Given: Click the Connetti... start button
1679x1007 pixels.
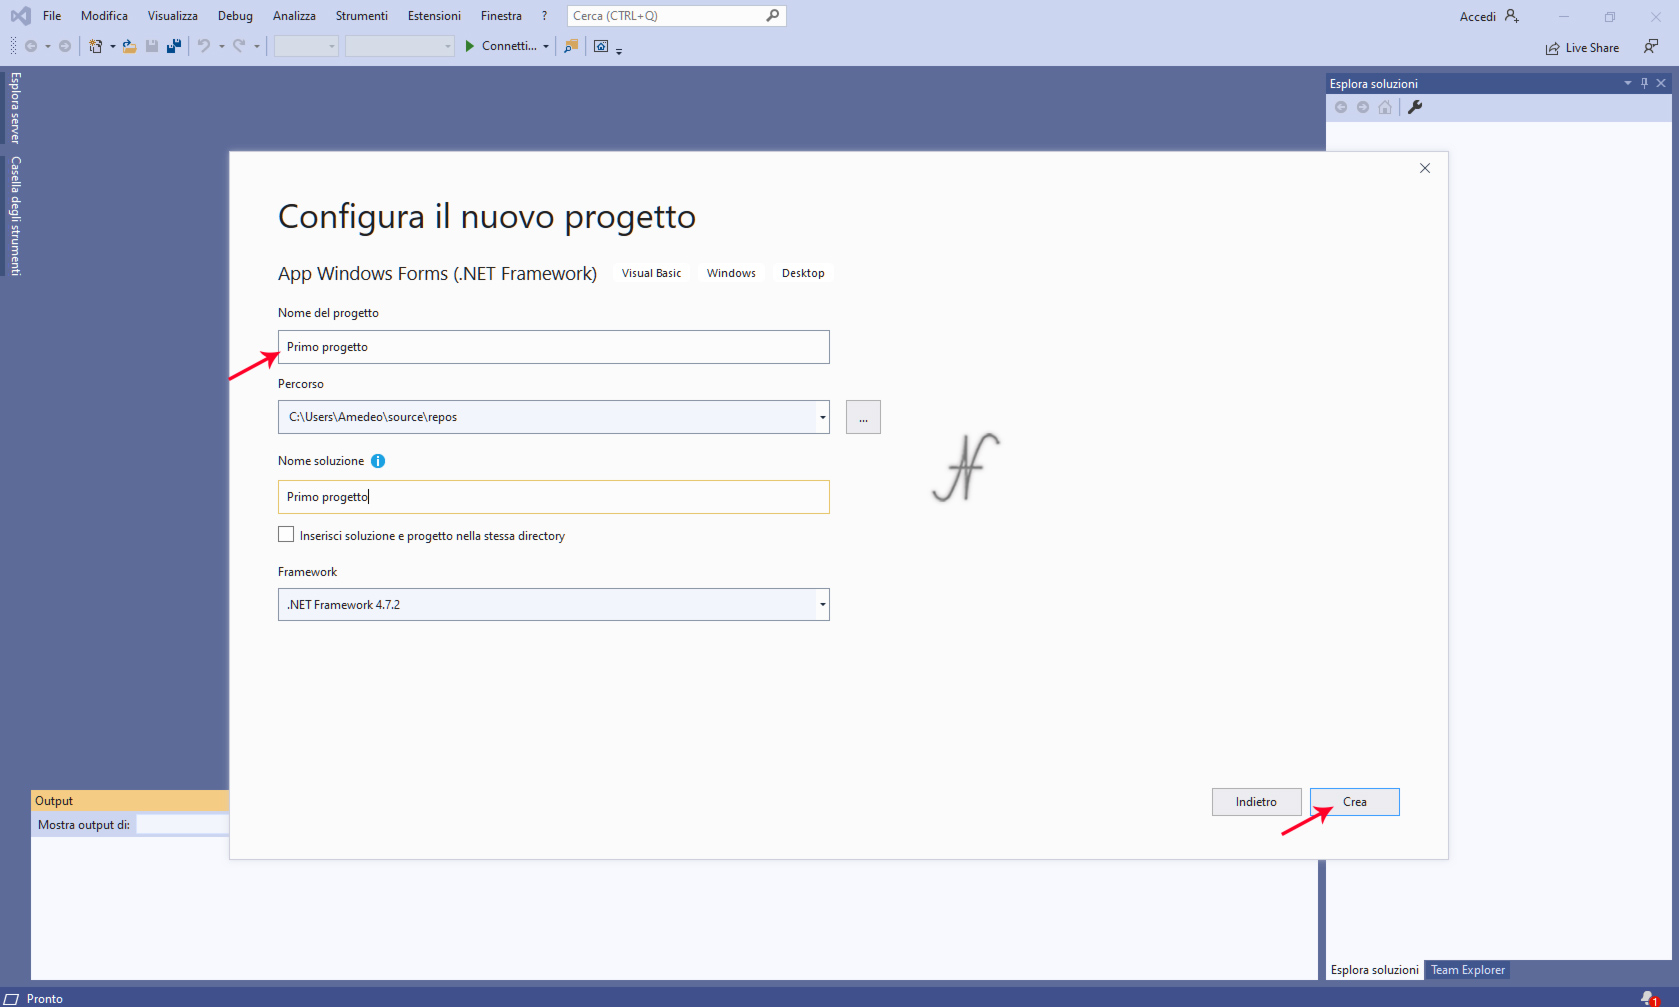Looking at the screenshot, I should (509, 46).
